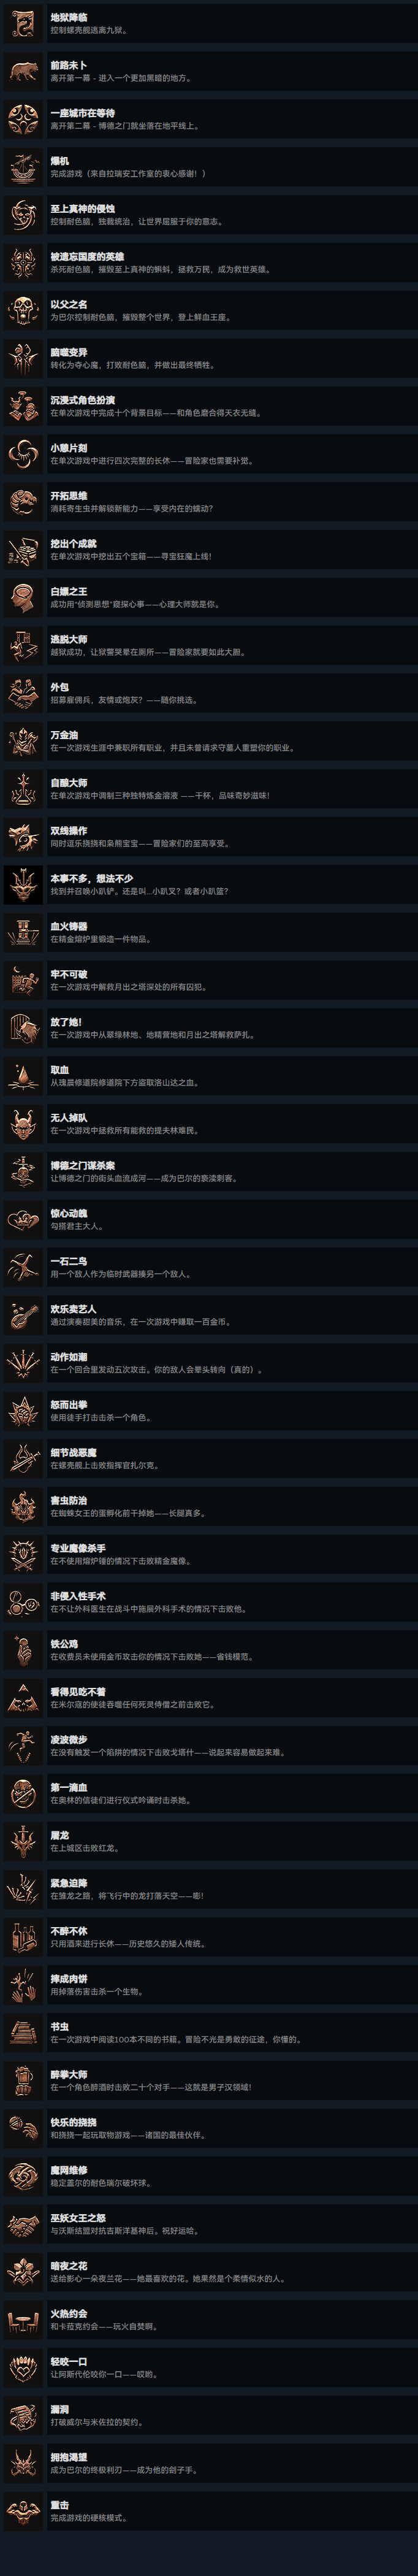418x2576 pixels.
Task: Open the 小憩片刻 achievement icon
Action: [x=23, y=454]
